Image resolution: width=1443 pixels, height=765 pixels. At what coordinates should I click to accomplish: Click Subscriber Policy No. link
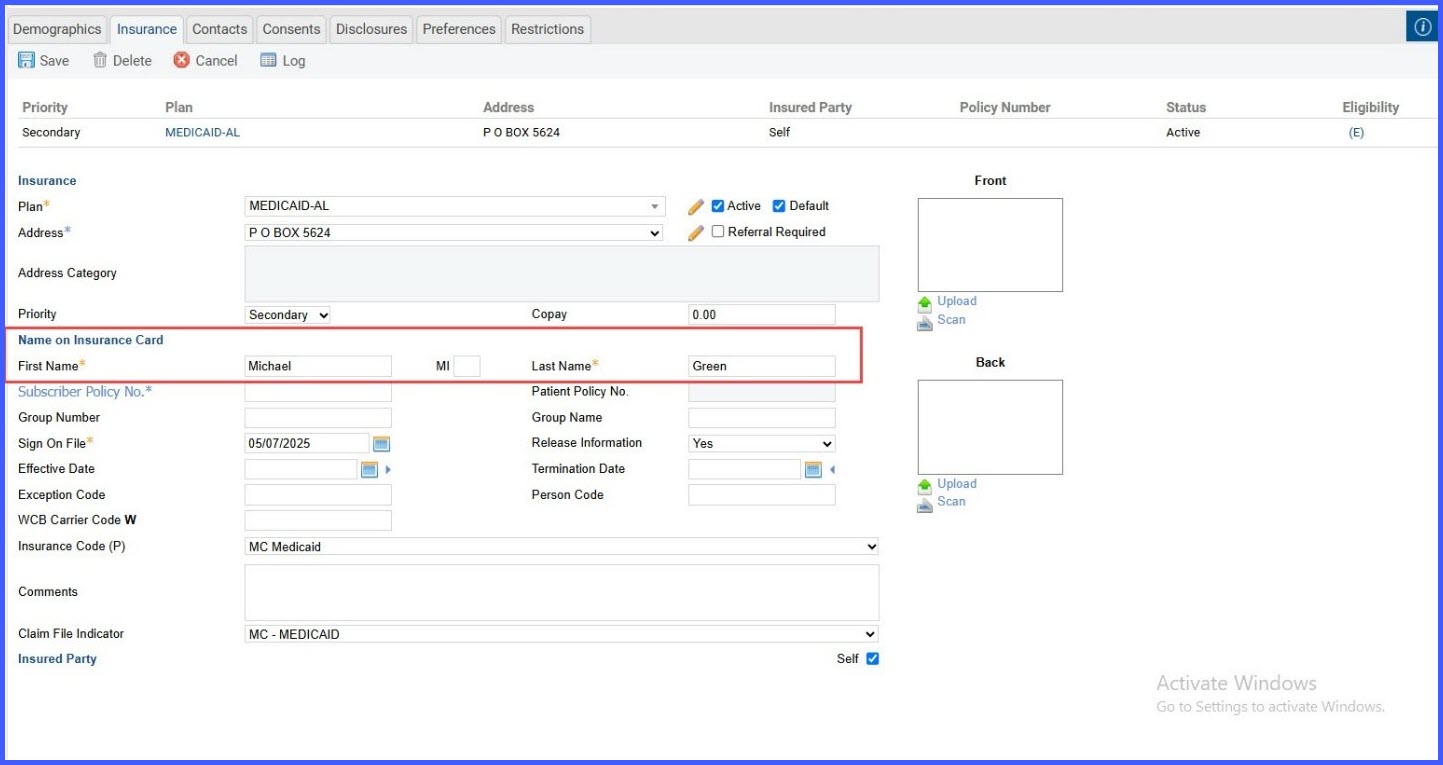point(85,392)
